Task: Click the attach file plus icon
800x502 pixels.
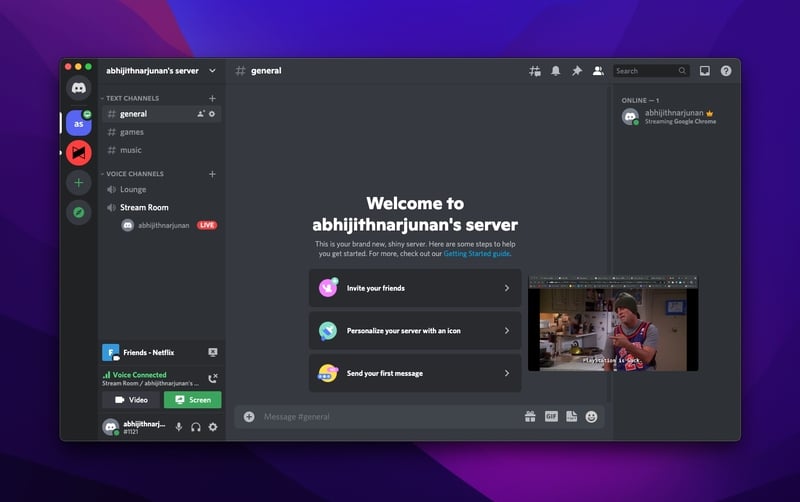Action: 249,417
